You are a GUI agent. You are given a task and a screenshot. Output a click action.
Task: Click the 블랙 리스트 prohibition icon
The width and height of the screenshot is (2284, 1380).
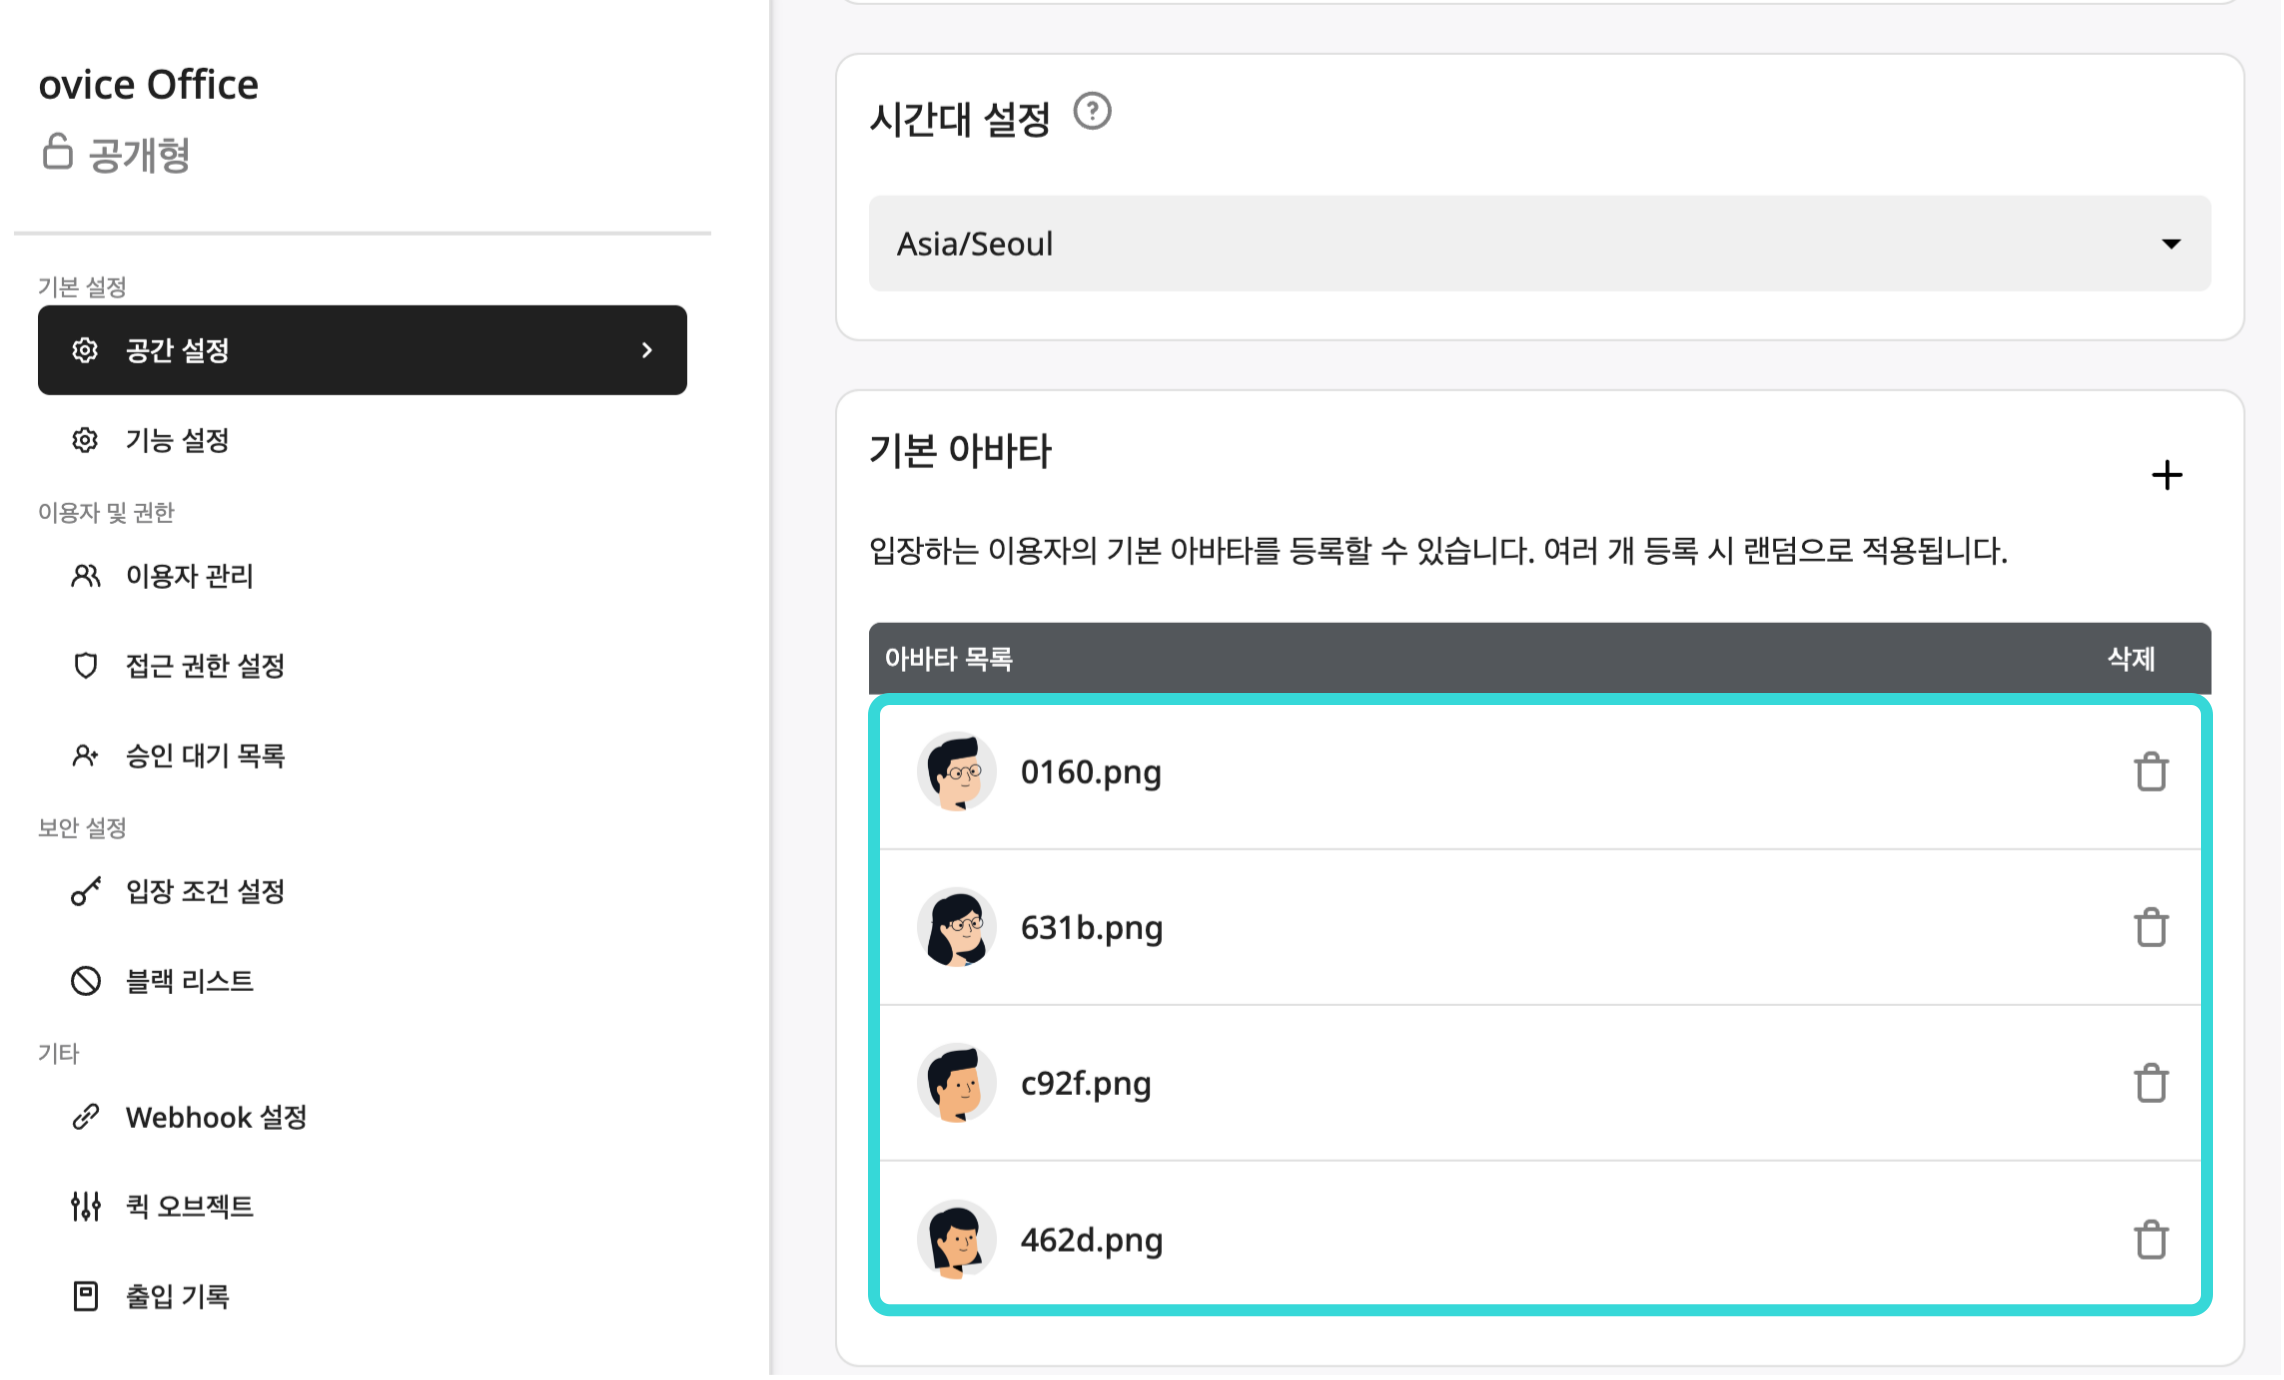pos(86,981)
